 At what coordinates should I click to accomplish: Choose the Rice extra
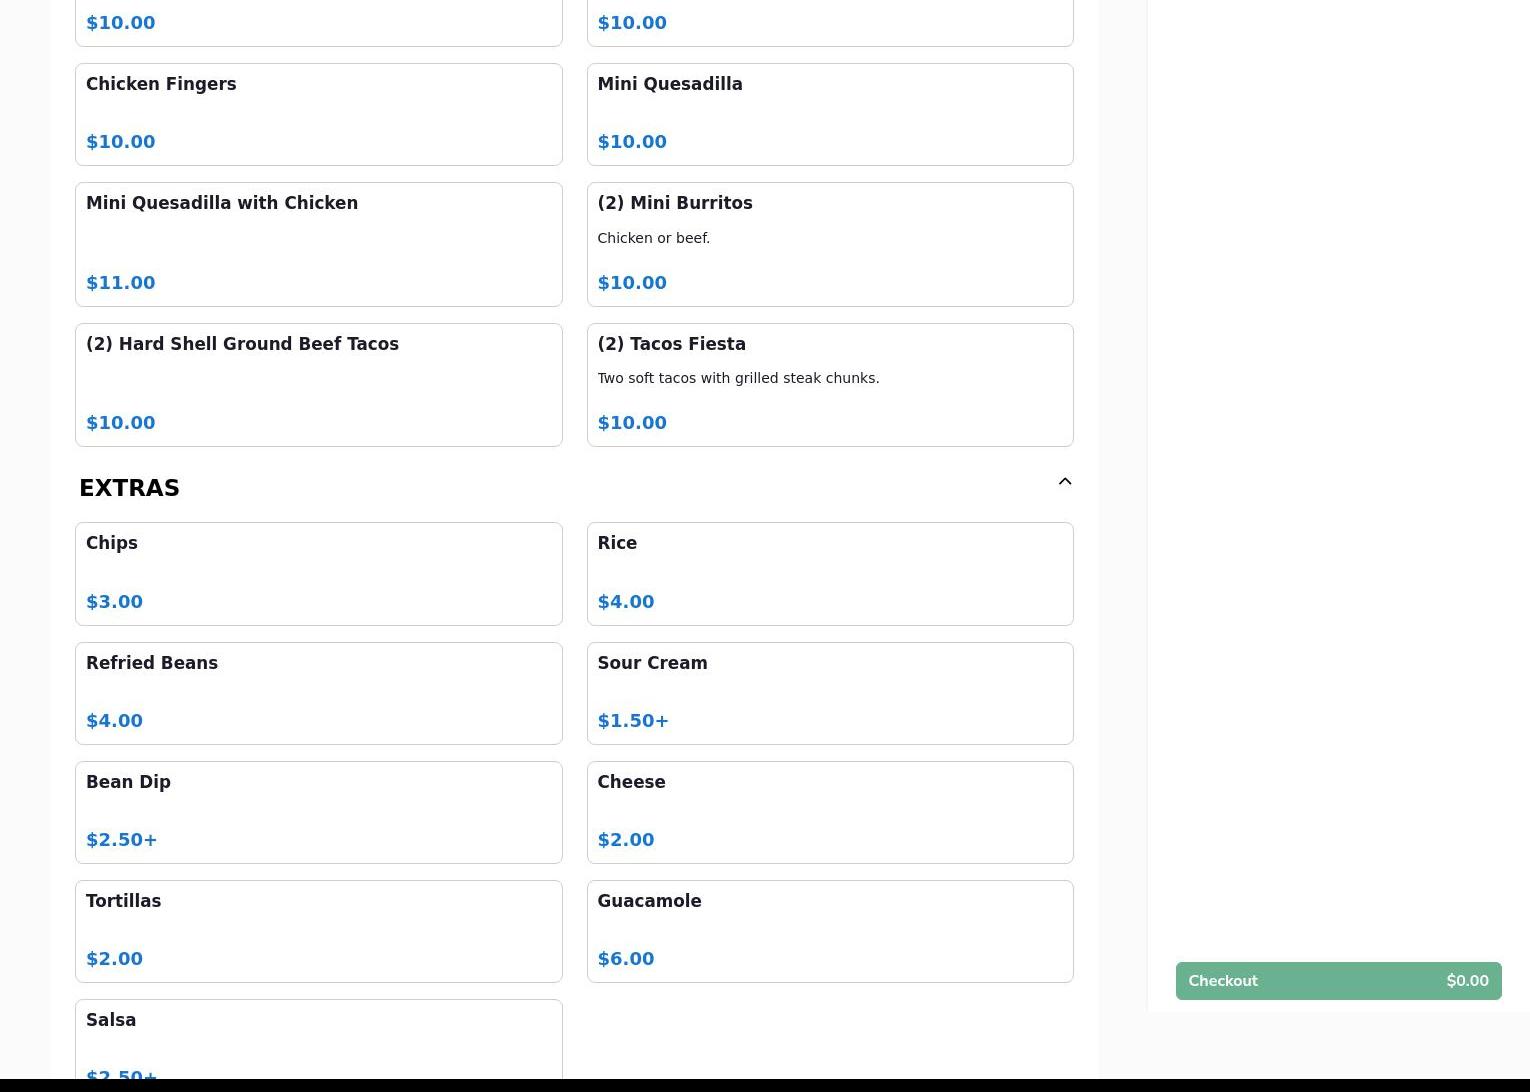coord(830,574)
